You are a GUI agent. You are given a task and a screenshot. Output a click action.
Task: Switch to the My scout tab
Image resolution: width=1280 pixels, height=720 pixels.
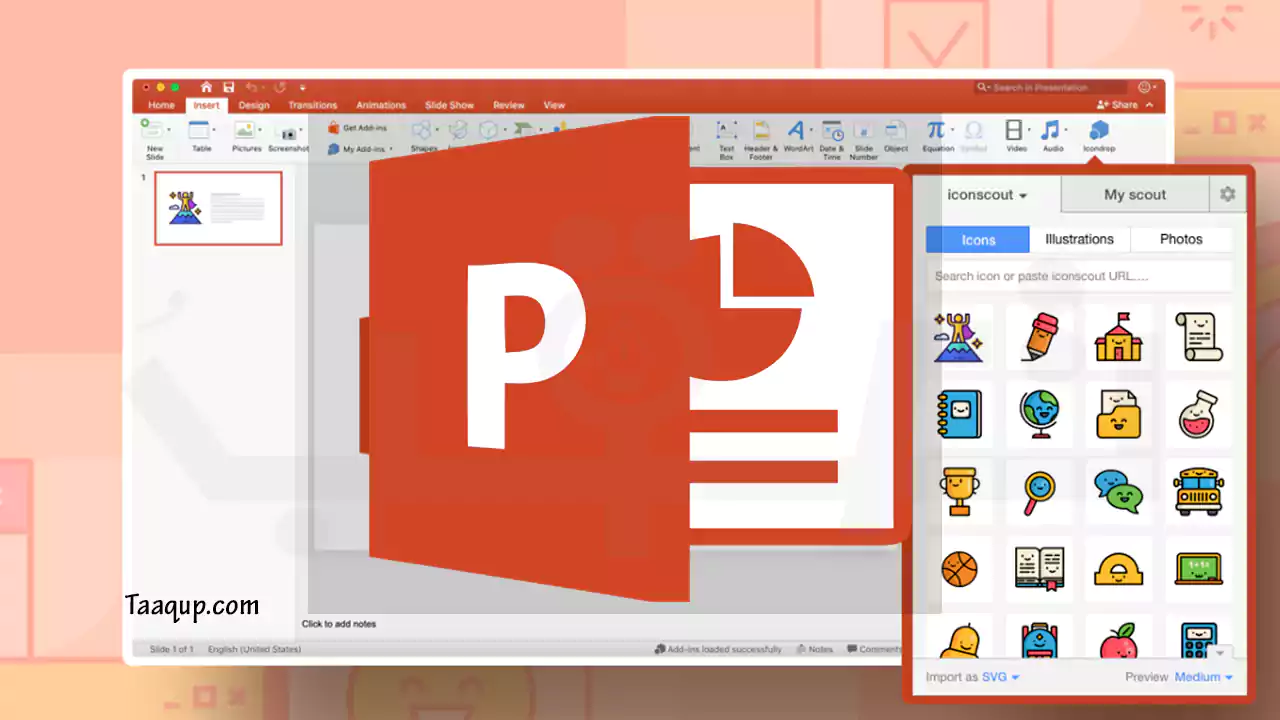(x=1135, y=195)
